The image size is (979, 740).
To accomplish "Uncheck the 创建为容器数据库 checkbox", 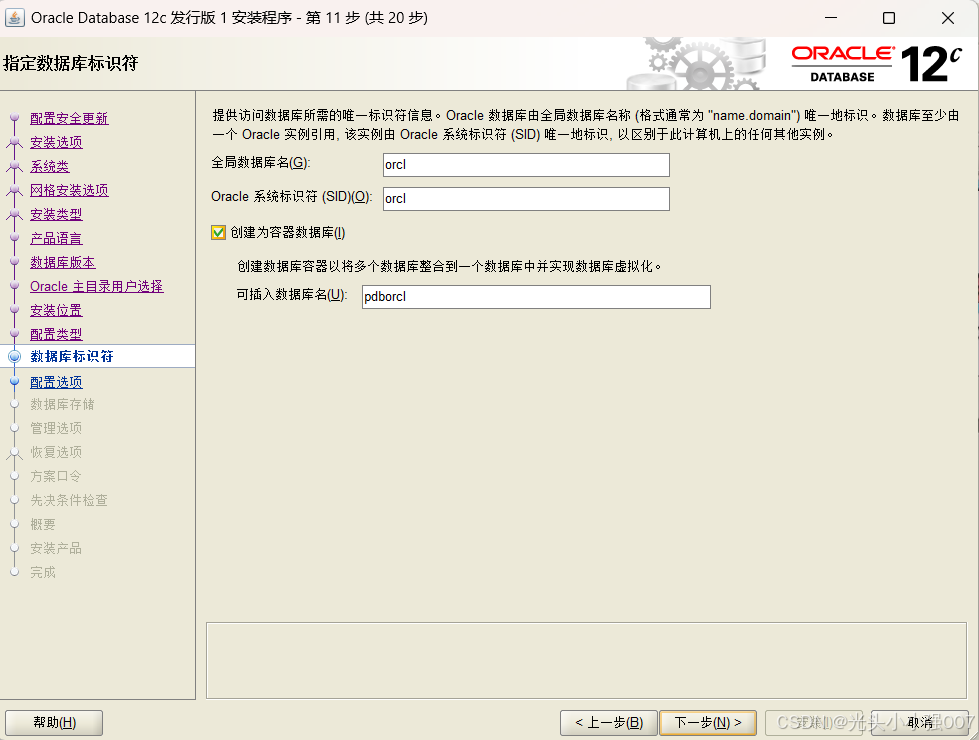I will click(x=217, y=232).
